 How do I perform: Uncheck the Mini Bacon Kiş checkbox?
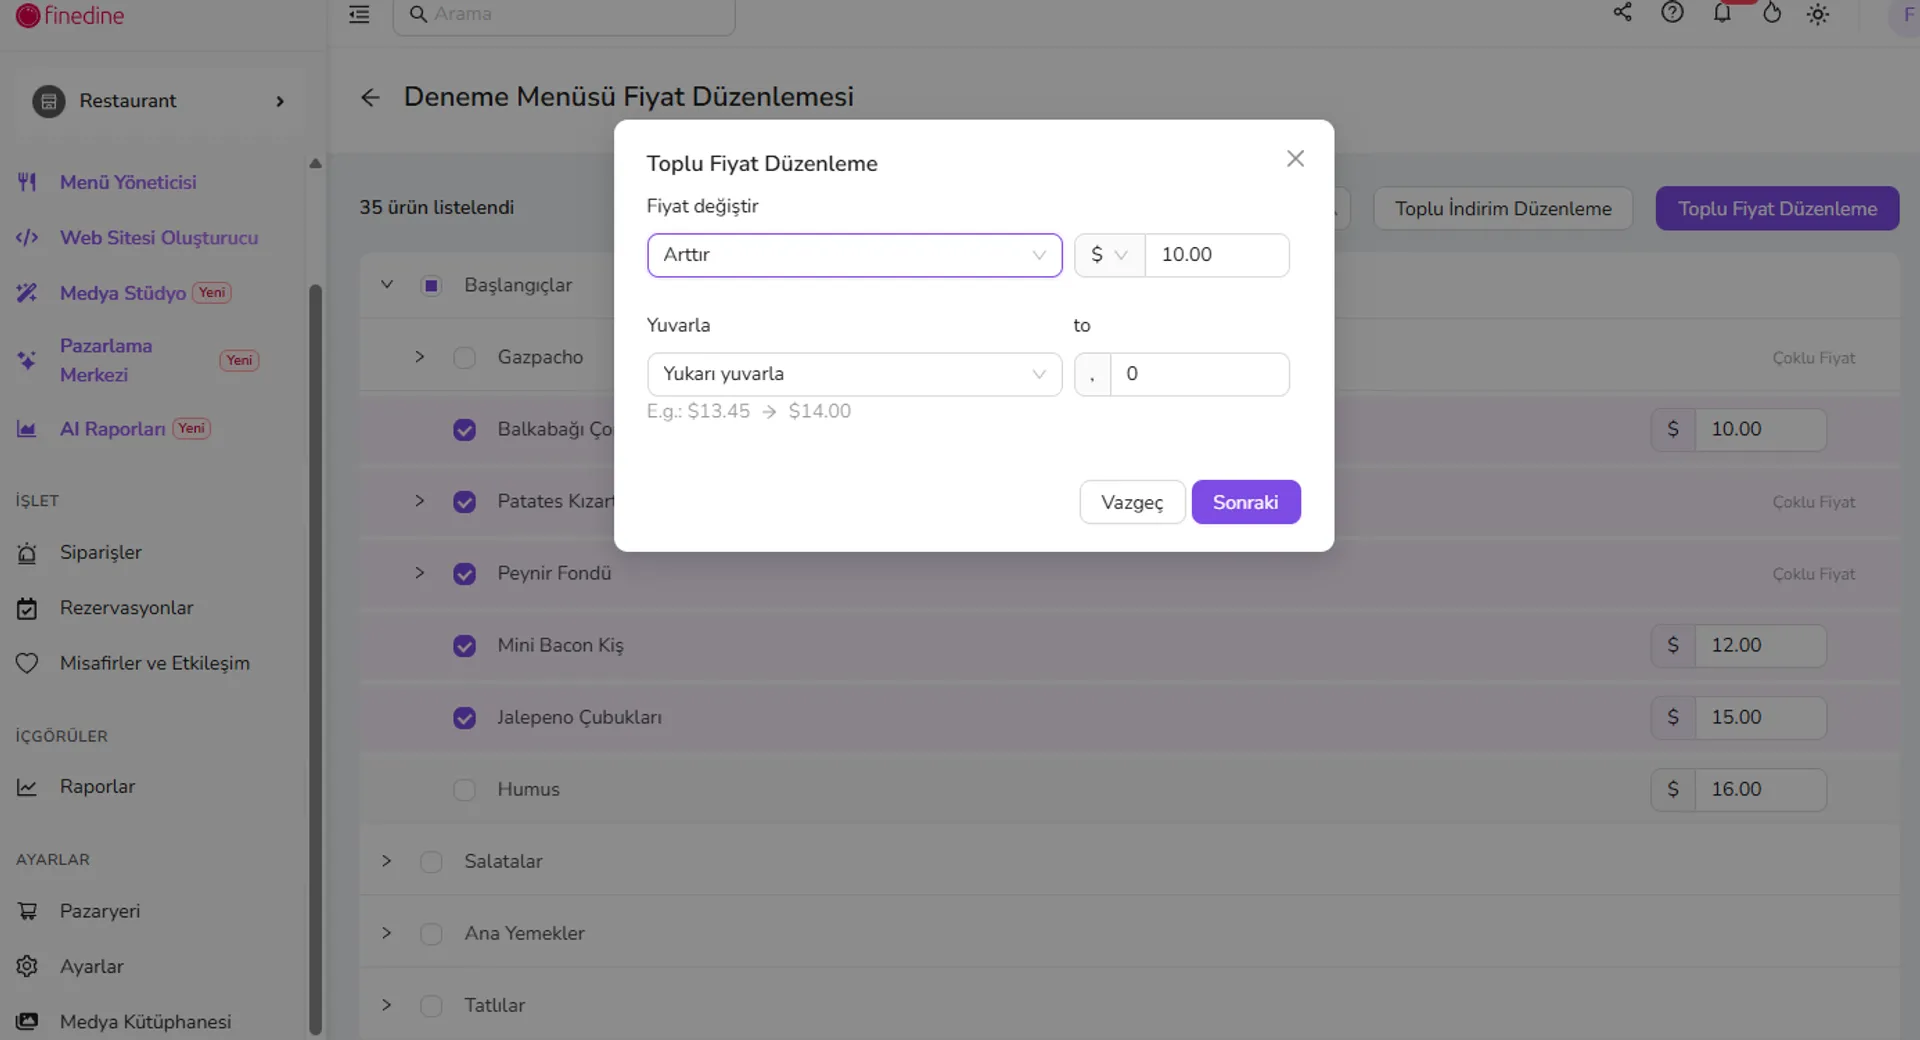coord(464,646)
